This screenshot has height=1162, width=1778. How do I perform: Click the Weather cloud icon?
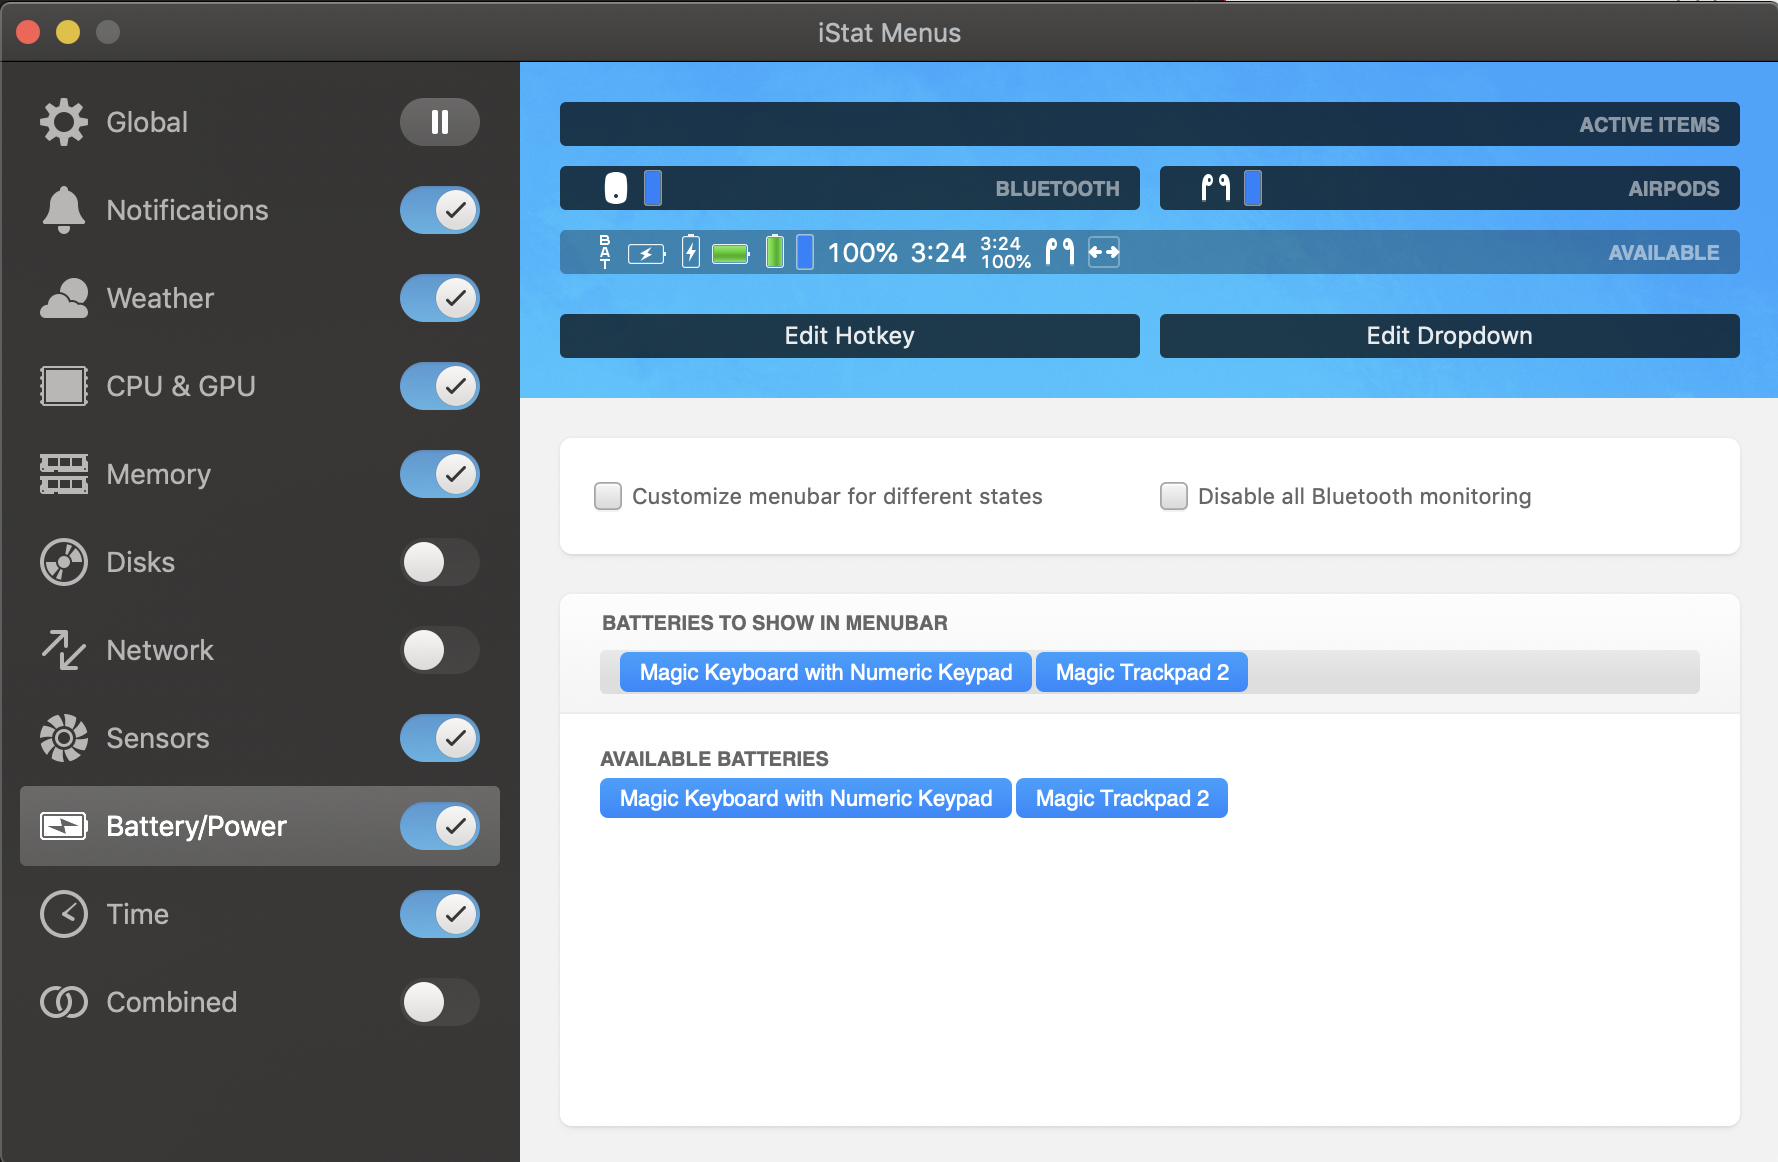tap(64, 298)
